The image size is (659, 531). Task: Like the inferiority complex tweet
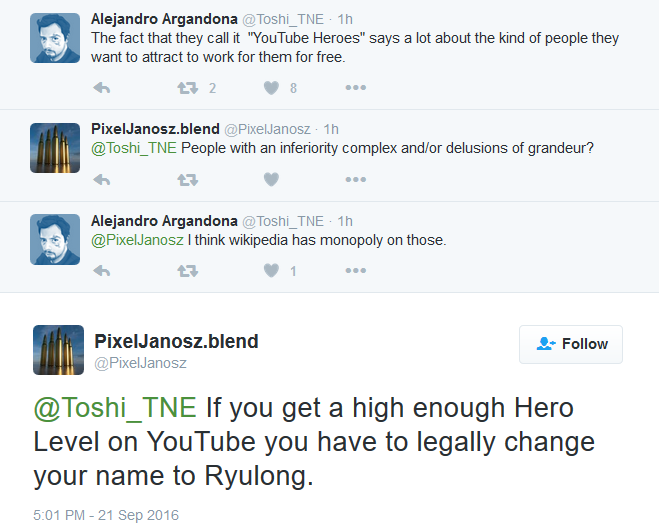click(x=271, y=180)
